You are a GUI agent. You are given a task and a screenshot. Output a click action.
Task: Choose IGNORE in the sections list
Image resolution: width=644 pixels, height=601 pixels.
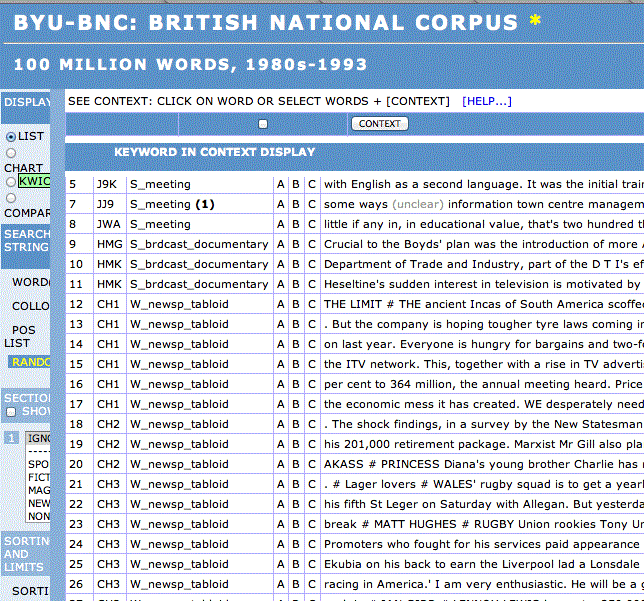click(38, 439)
